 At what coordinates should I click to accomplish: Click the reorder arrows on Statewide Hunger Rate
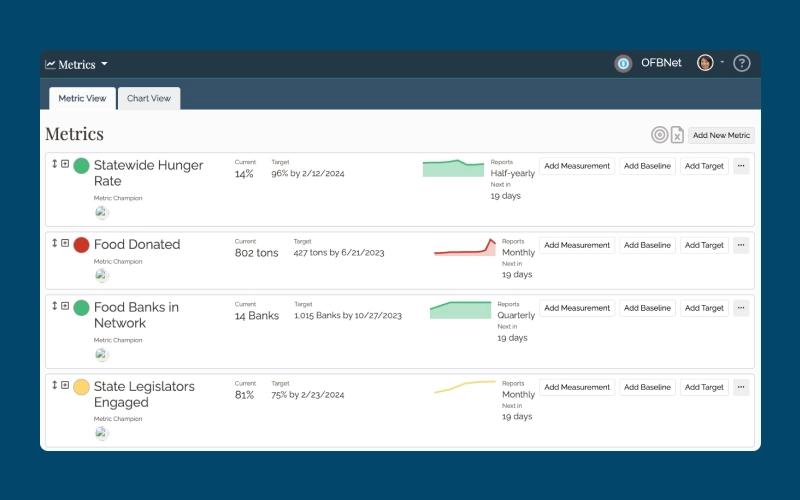[54, 164]
